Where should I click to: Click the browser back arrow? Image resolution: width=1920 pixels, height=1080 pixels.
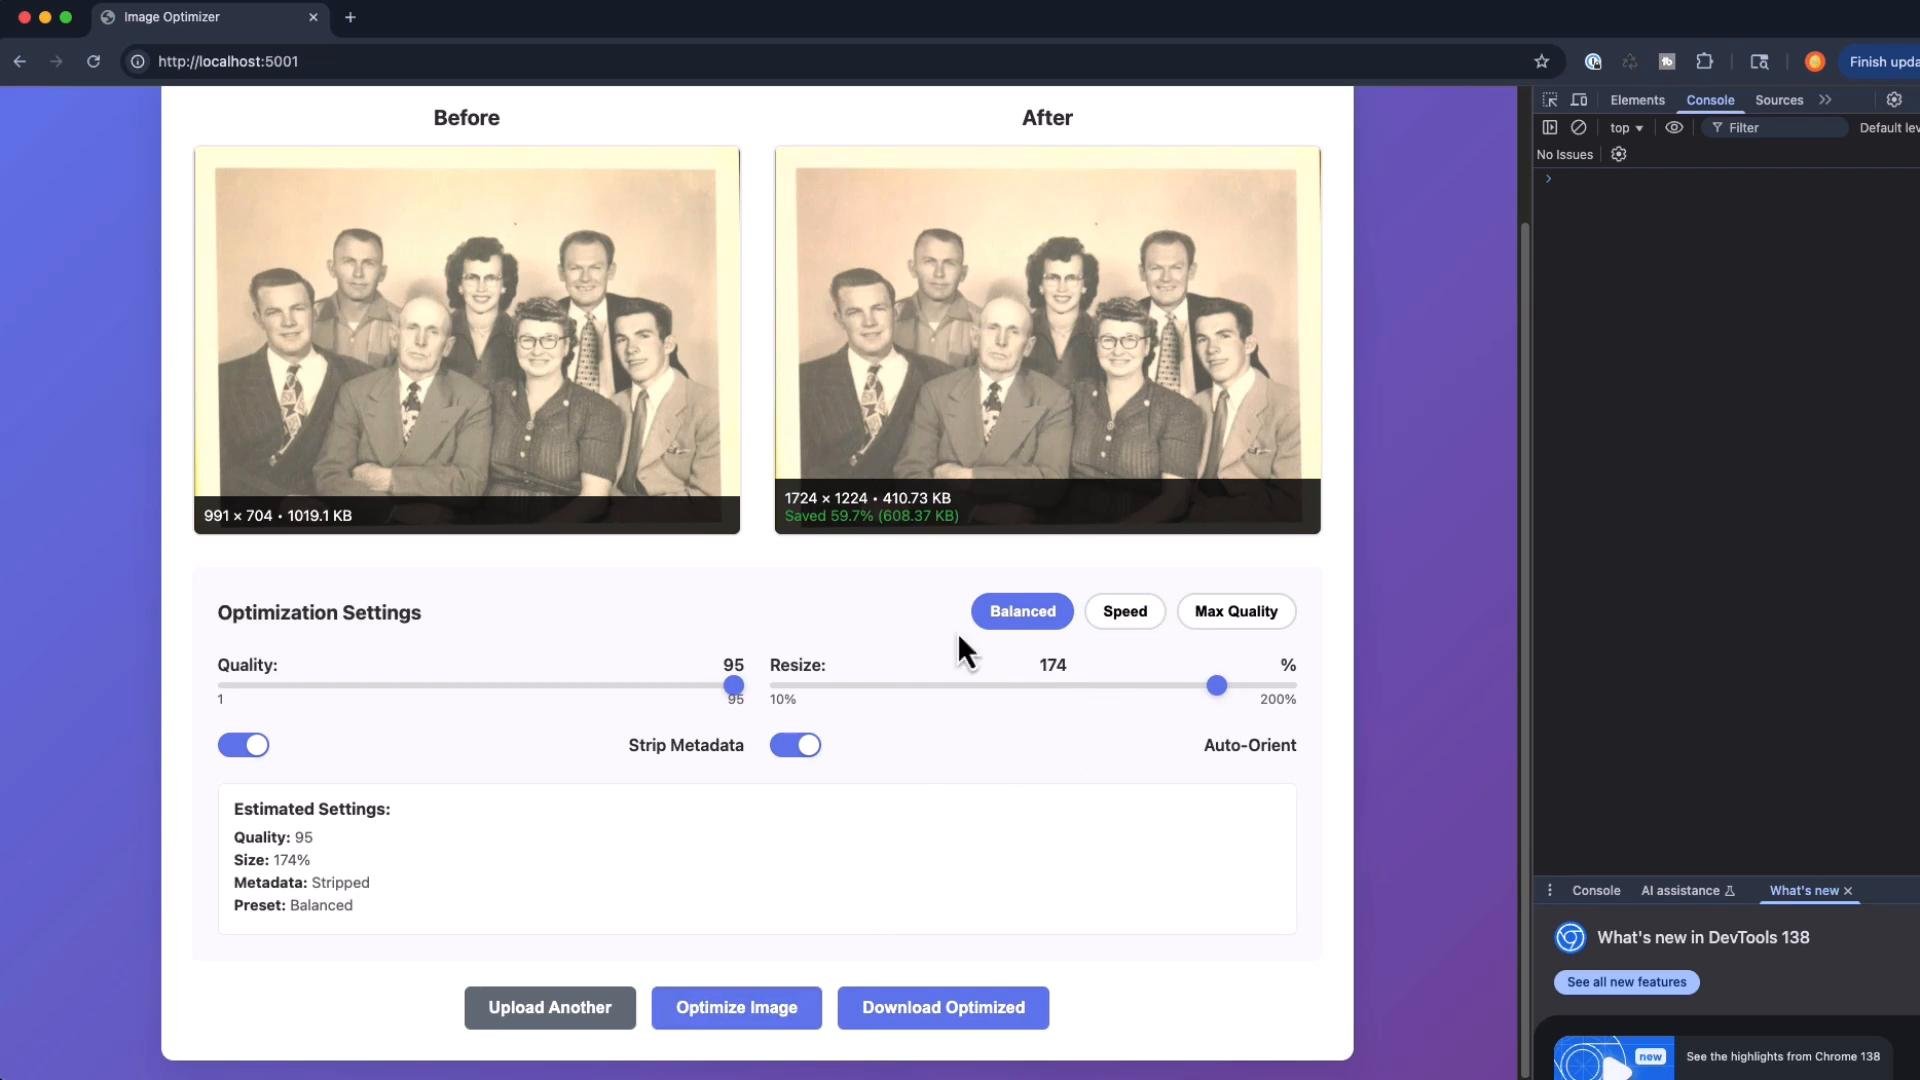pyautogui.click(x=20, y=61)
